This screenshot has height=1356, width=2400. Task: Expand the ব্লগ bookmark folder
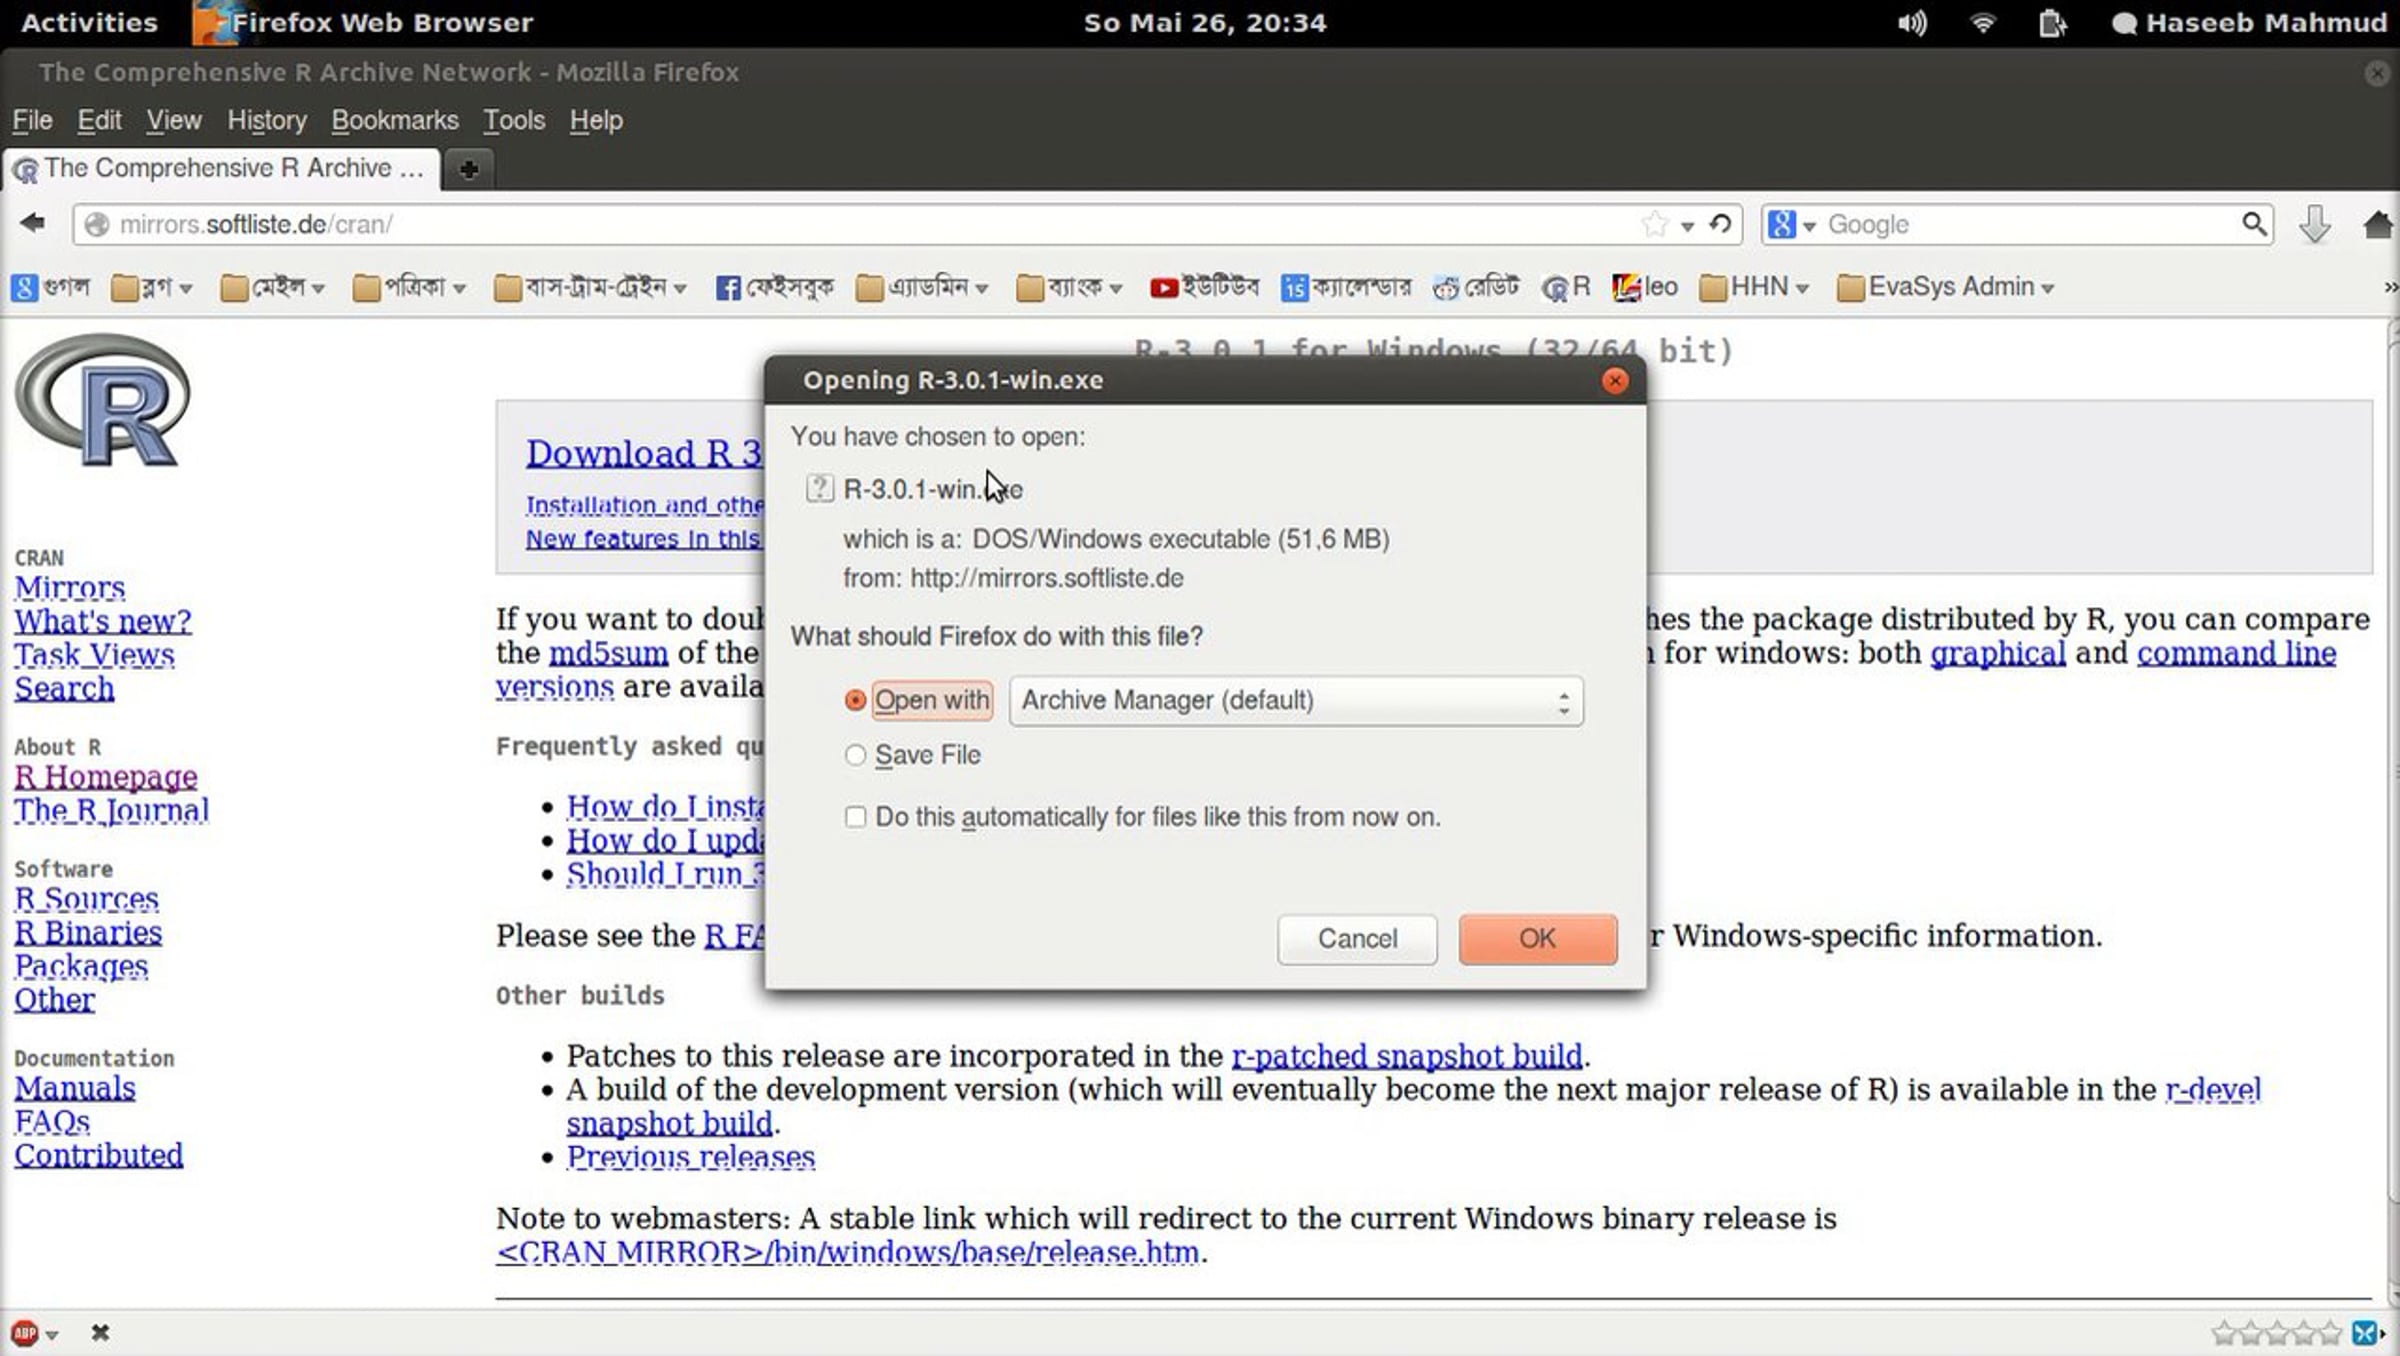point(152,287)
